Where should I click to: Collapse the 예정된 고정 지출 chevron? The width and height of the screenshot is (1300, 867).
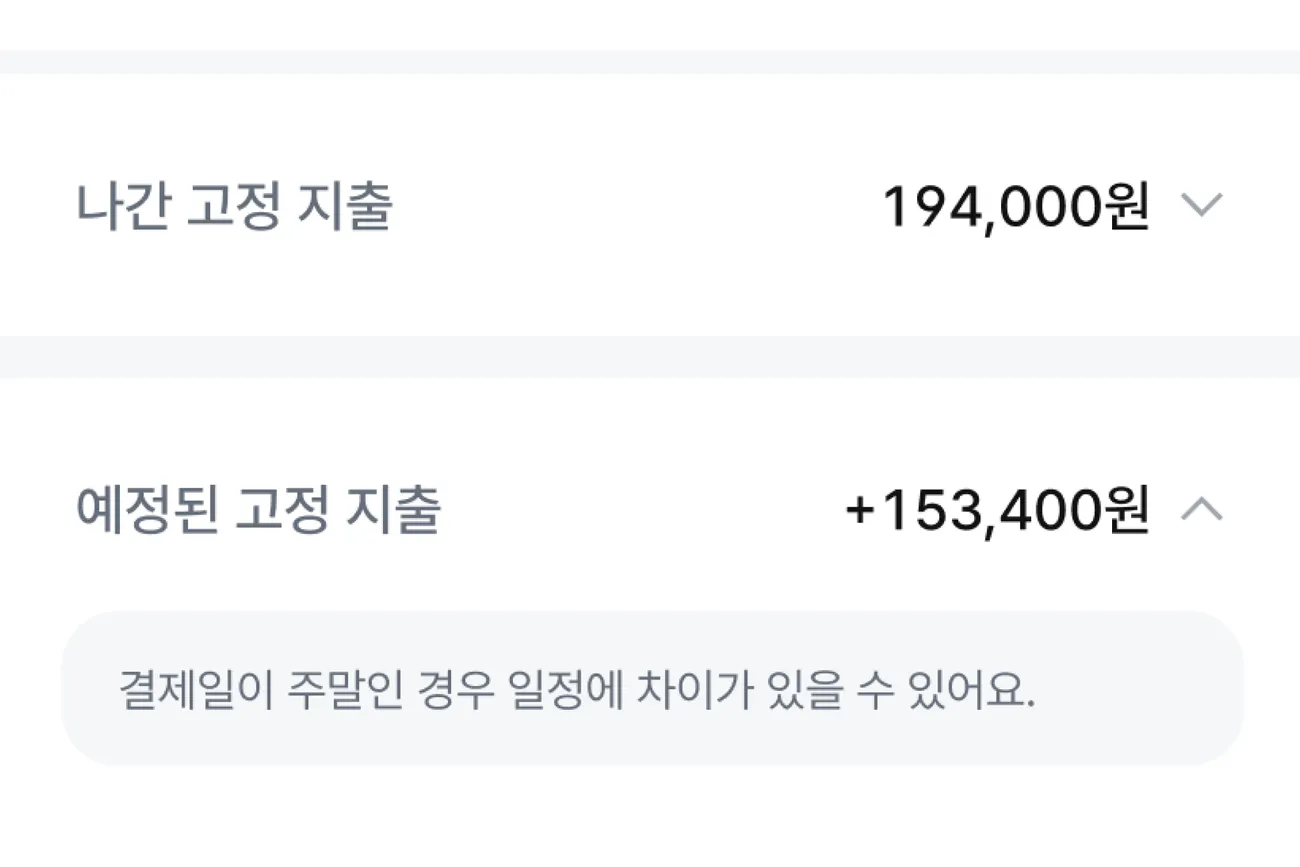[1201, 510]
